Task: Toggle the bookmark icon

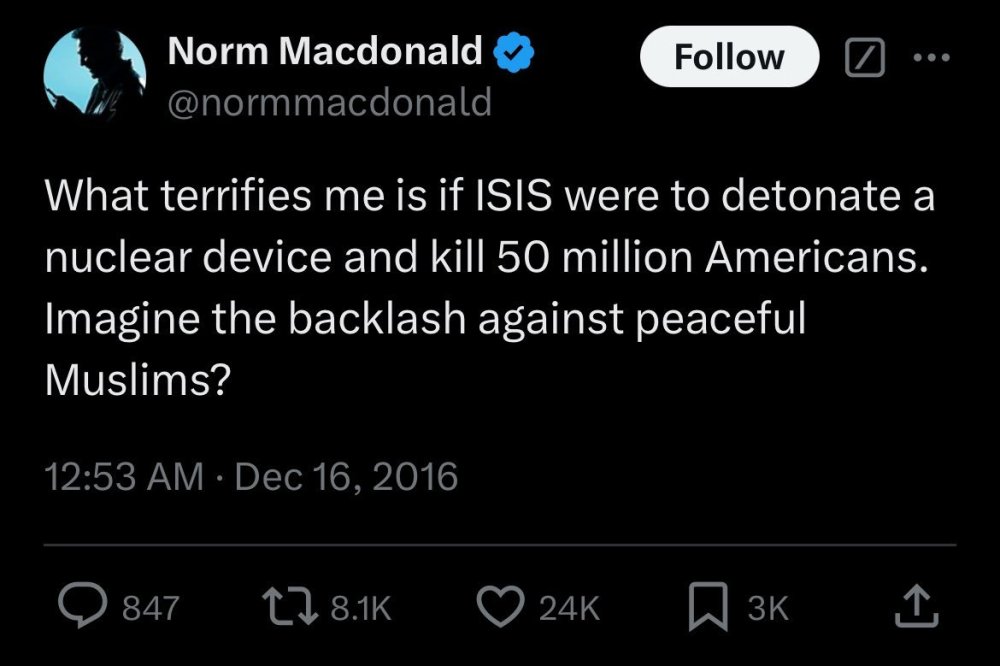Action: click(x=708, y=606)
